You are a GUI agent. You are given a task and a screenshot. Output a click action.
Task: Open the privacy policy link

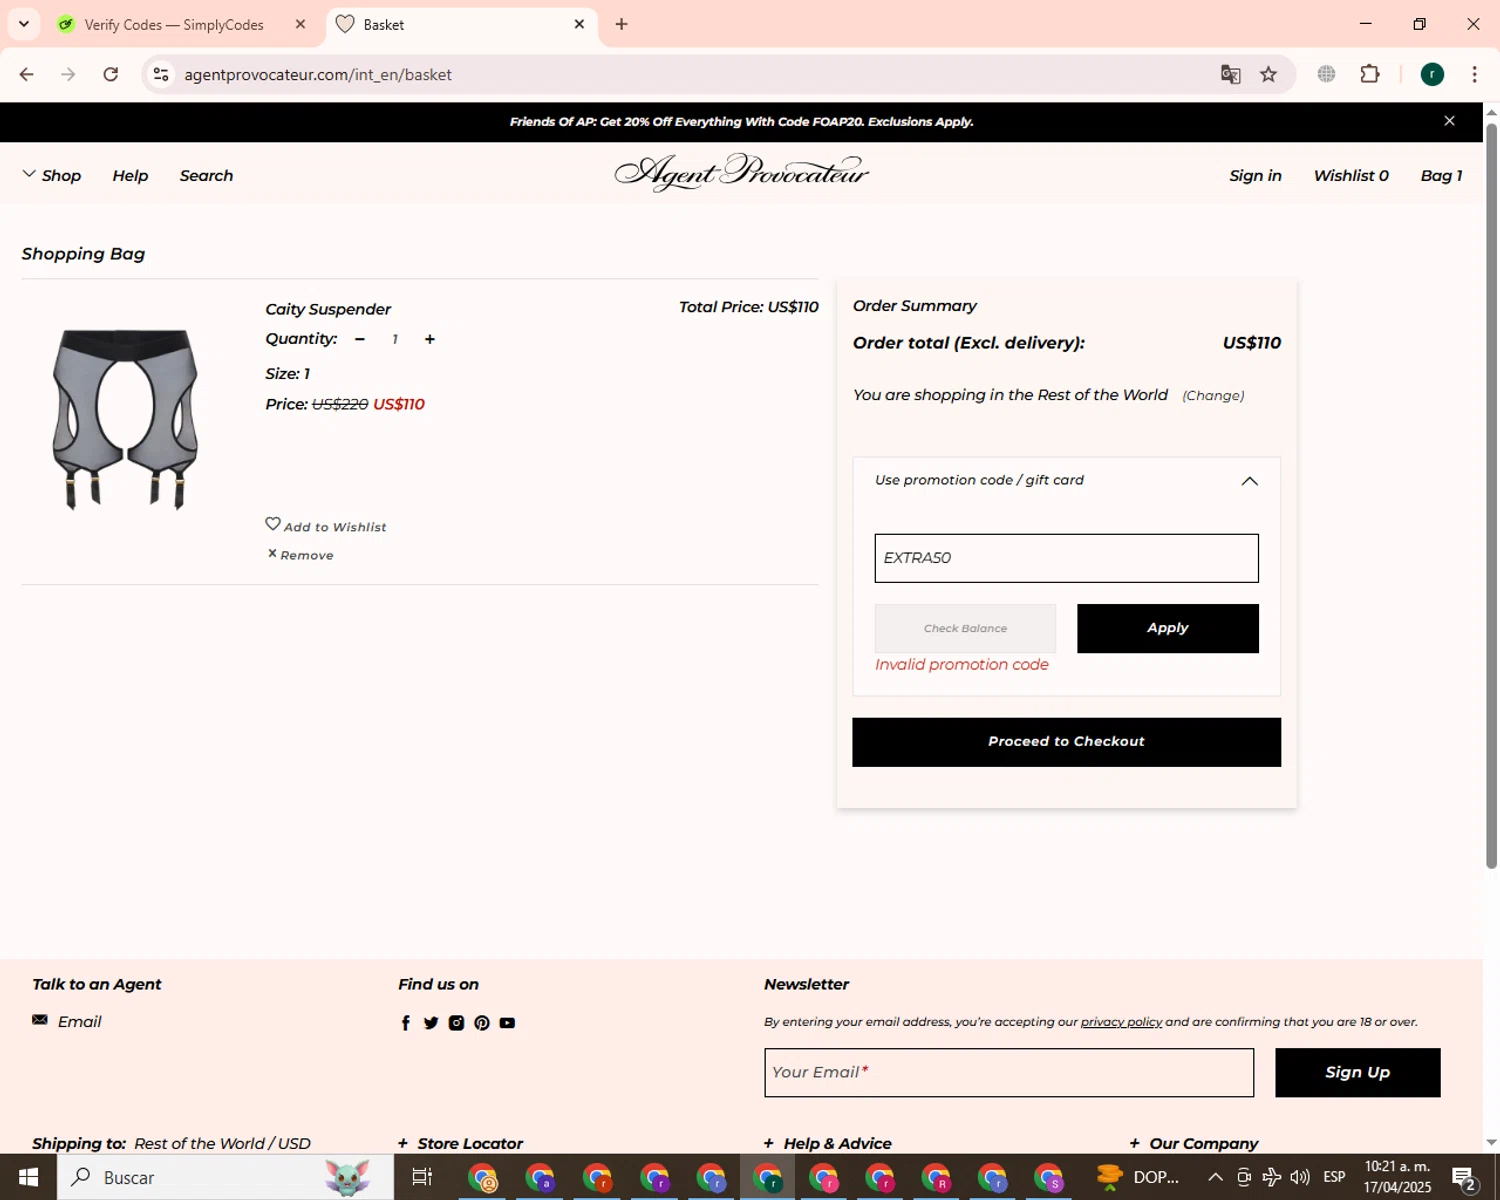click(1121, 1022)
